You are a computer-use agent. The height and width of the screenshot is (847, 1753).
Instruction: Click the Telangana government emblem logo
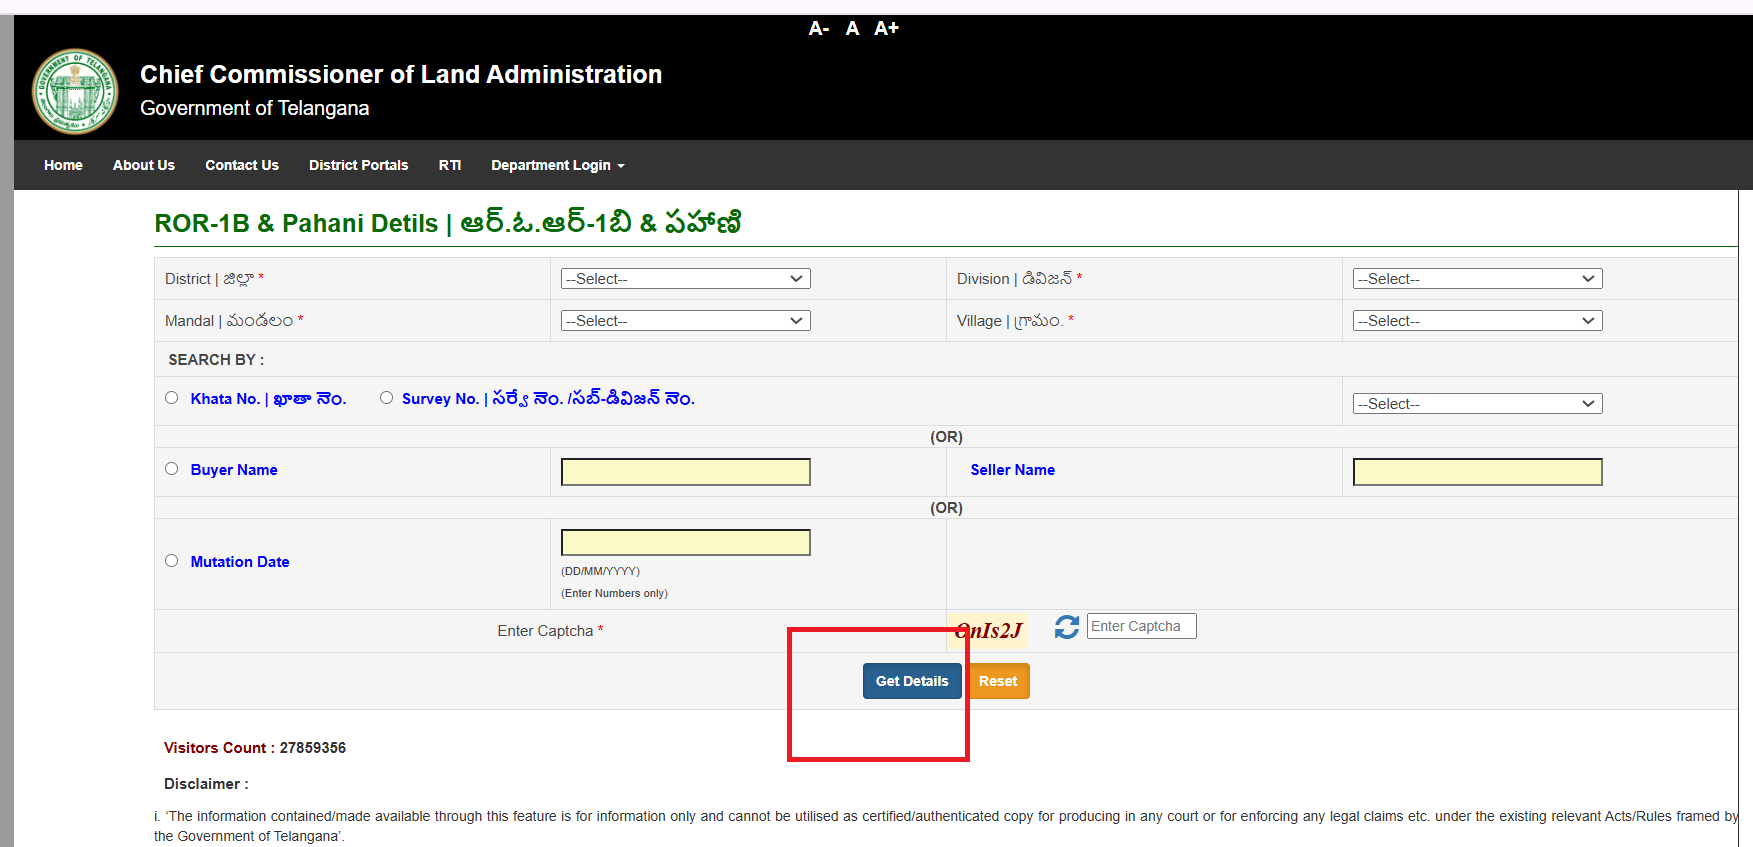75,91
